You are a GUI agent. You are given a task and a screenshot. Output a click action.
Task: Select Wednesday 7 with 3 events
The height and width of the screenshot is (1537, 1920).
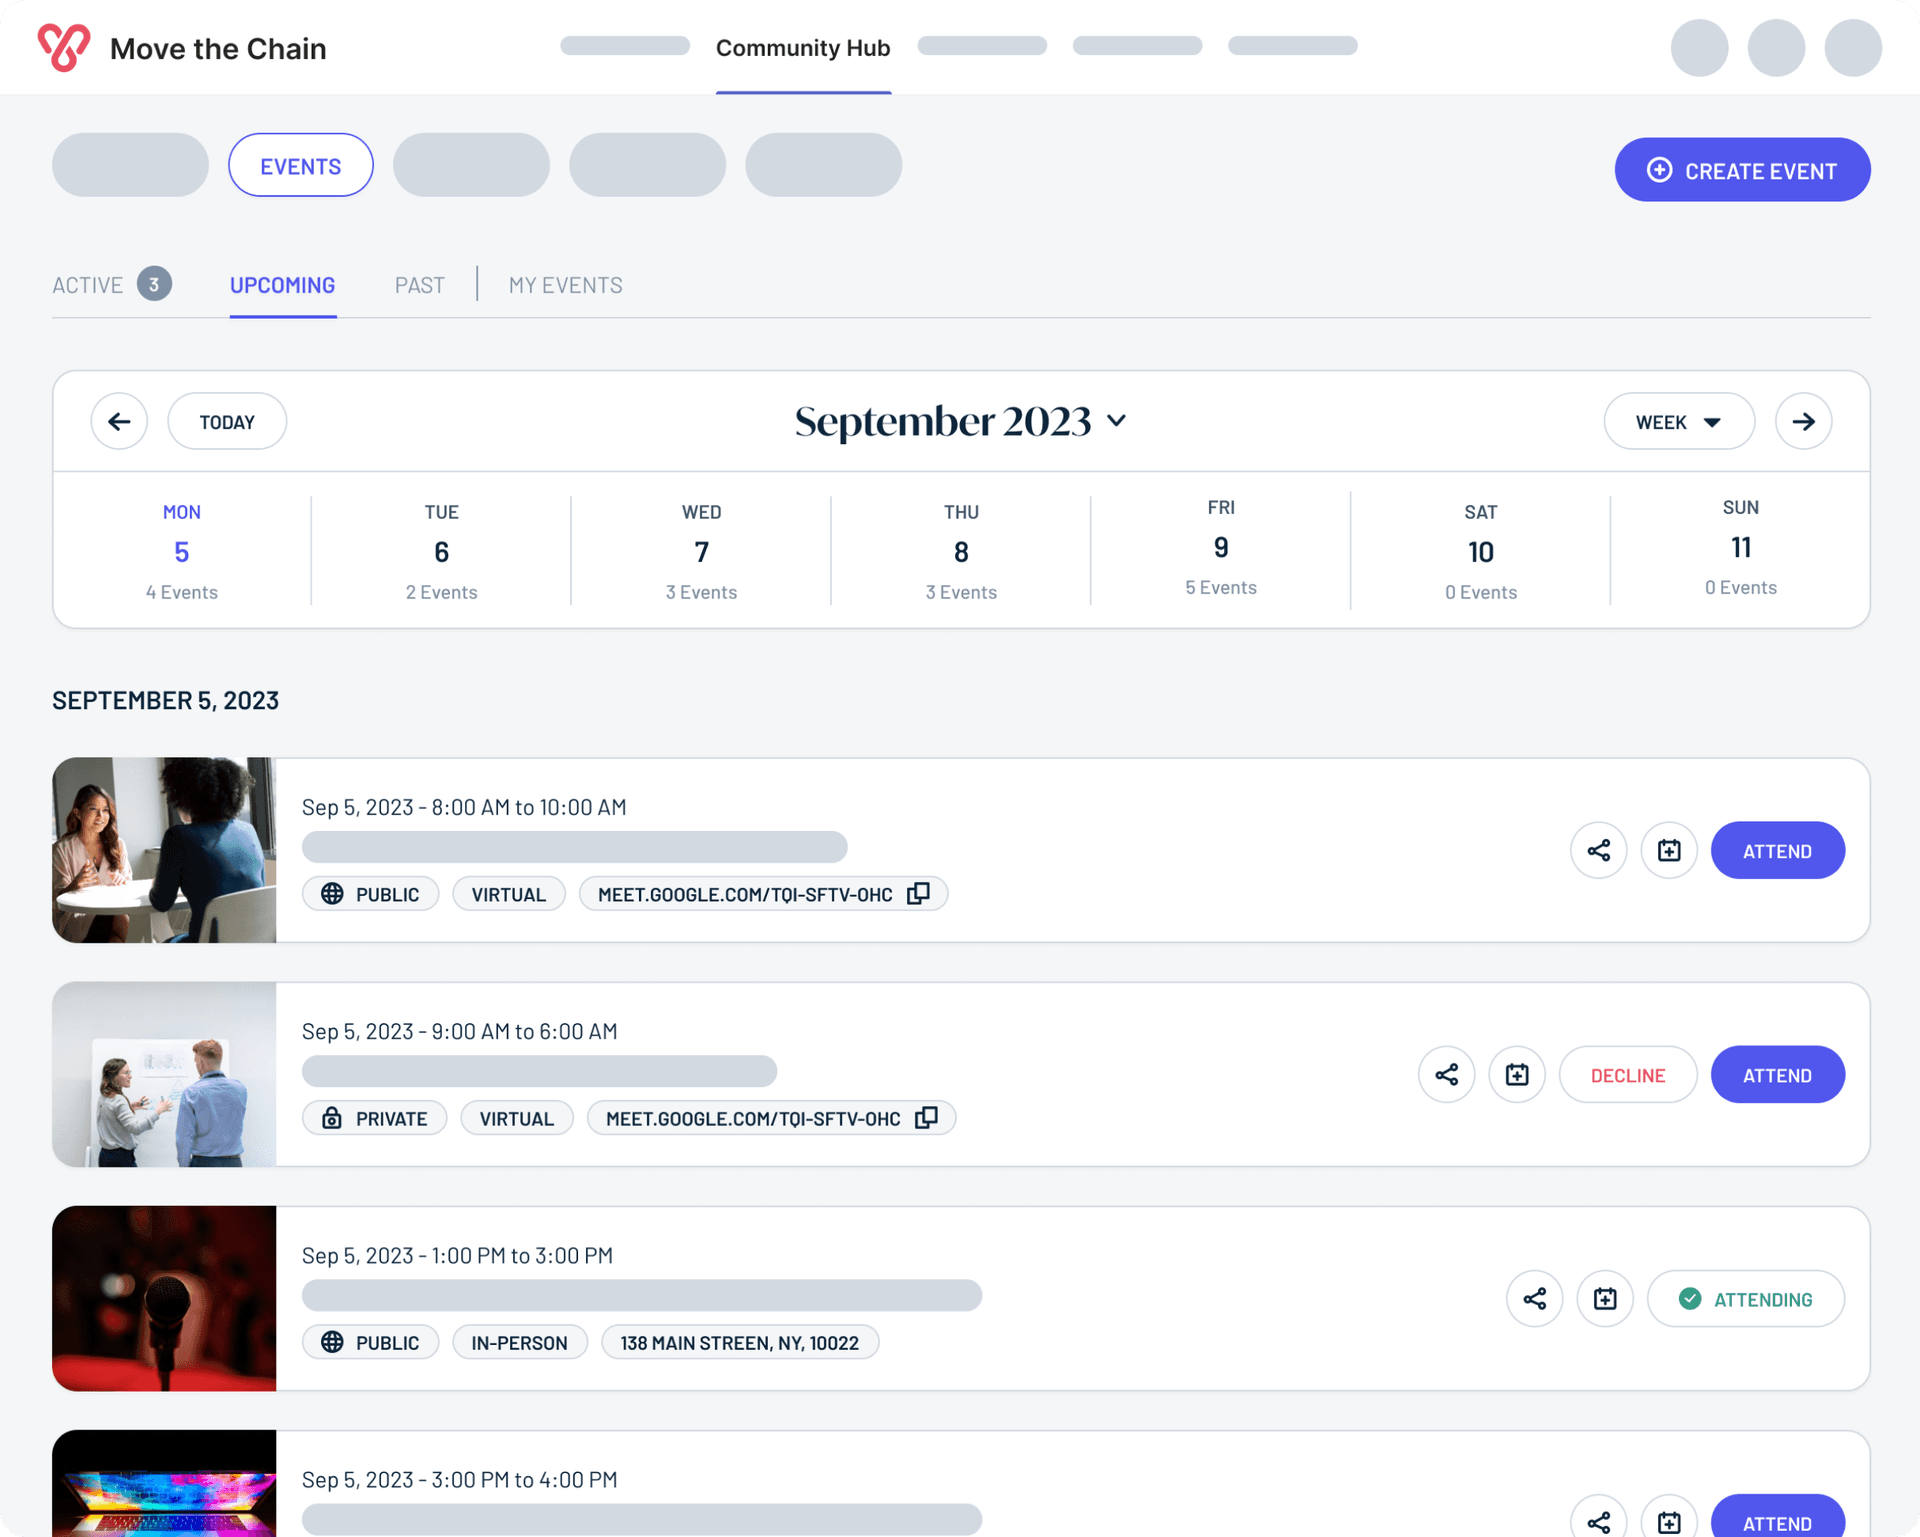click(701, 551)
